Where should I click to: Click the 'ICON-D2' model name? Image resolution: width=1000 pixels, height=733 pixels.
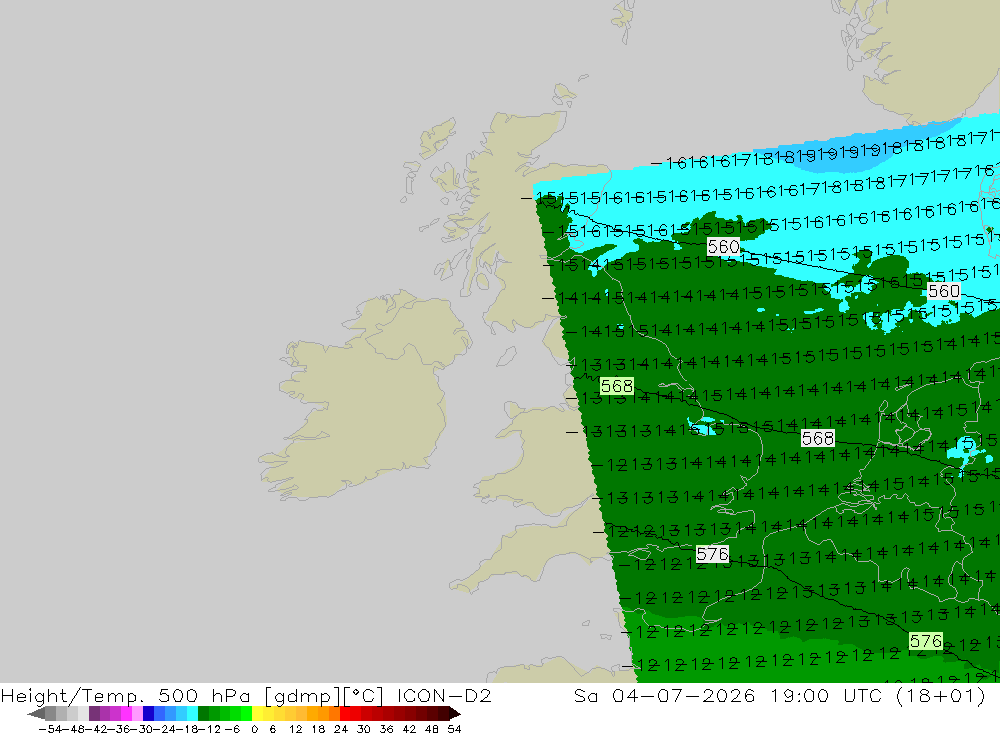click(444, 695)
